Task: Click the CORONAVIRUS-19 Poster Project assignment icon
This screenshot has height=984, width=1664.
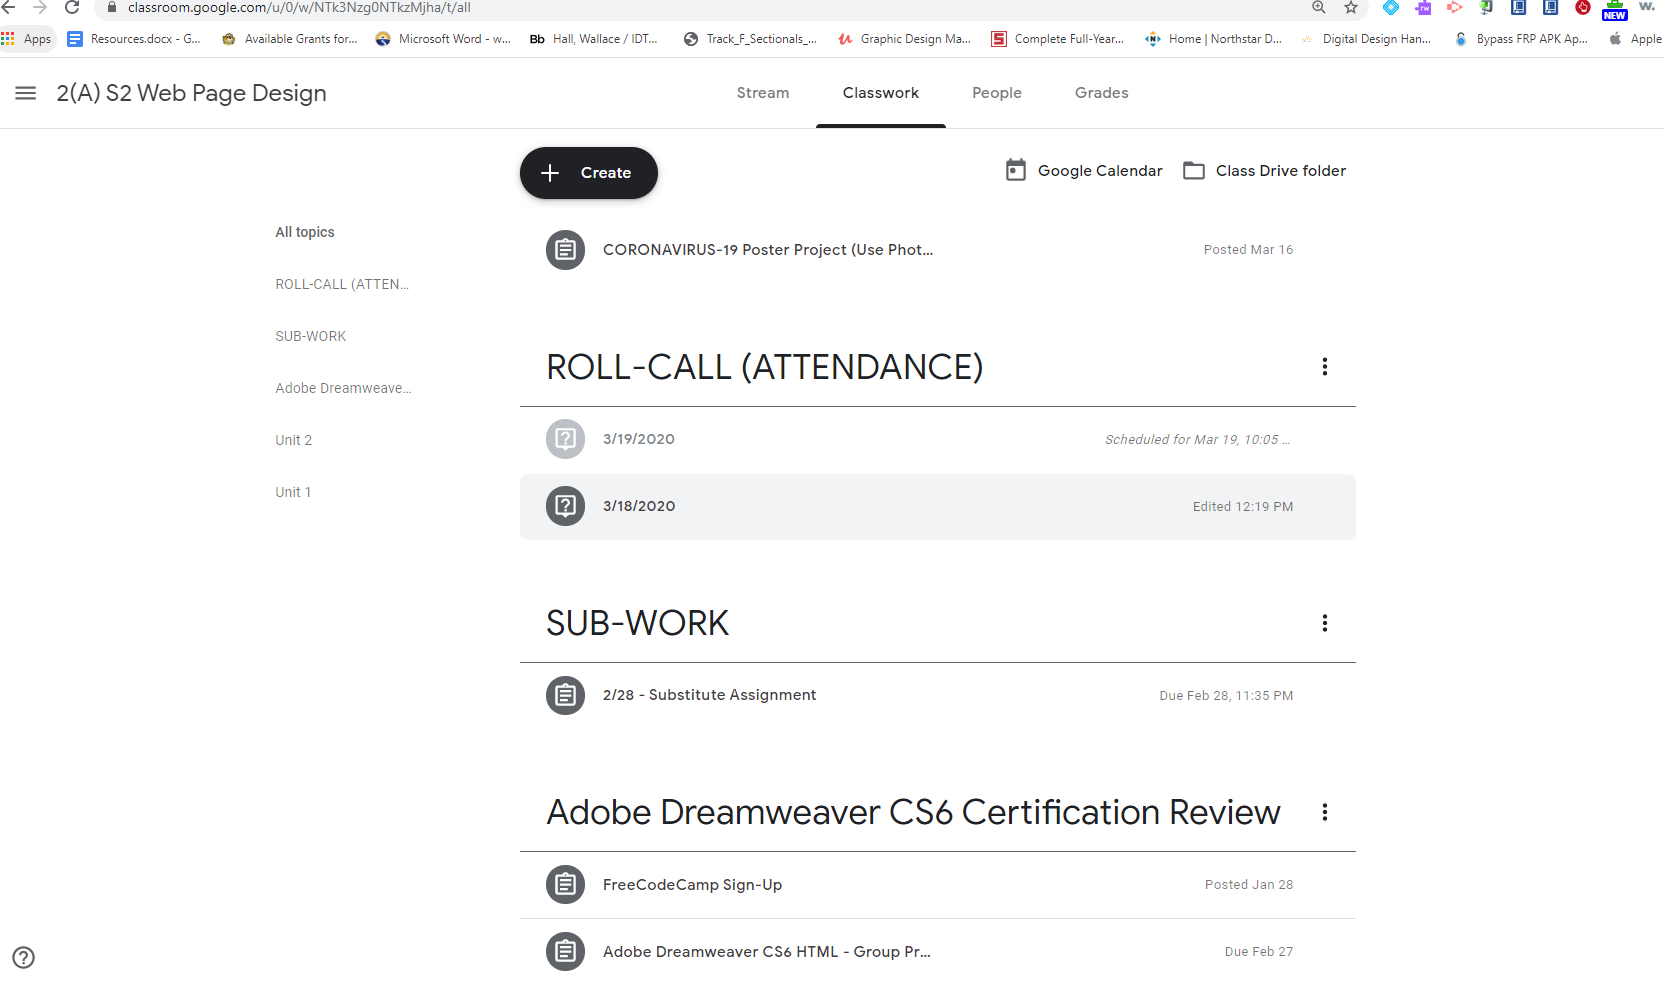Action: pos(565,250)
